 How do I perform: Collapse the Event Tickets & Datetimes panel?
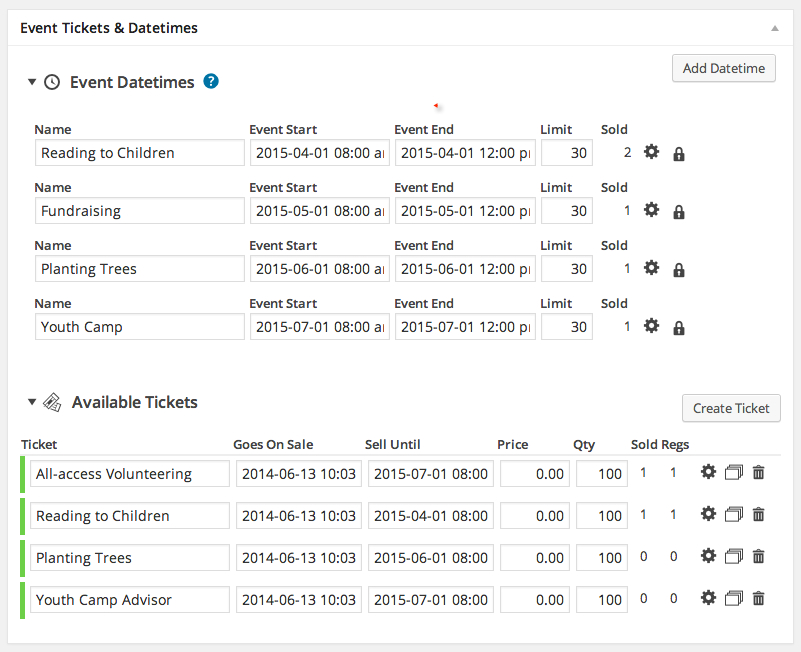tap(775, 29)
